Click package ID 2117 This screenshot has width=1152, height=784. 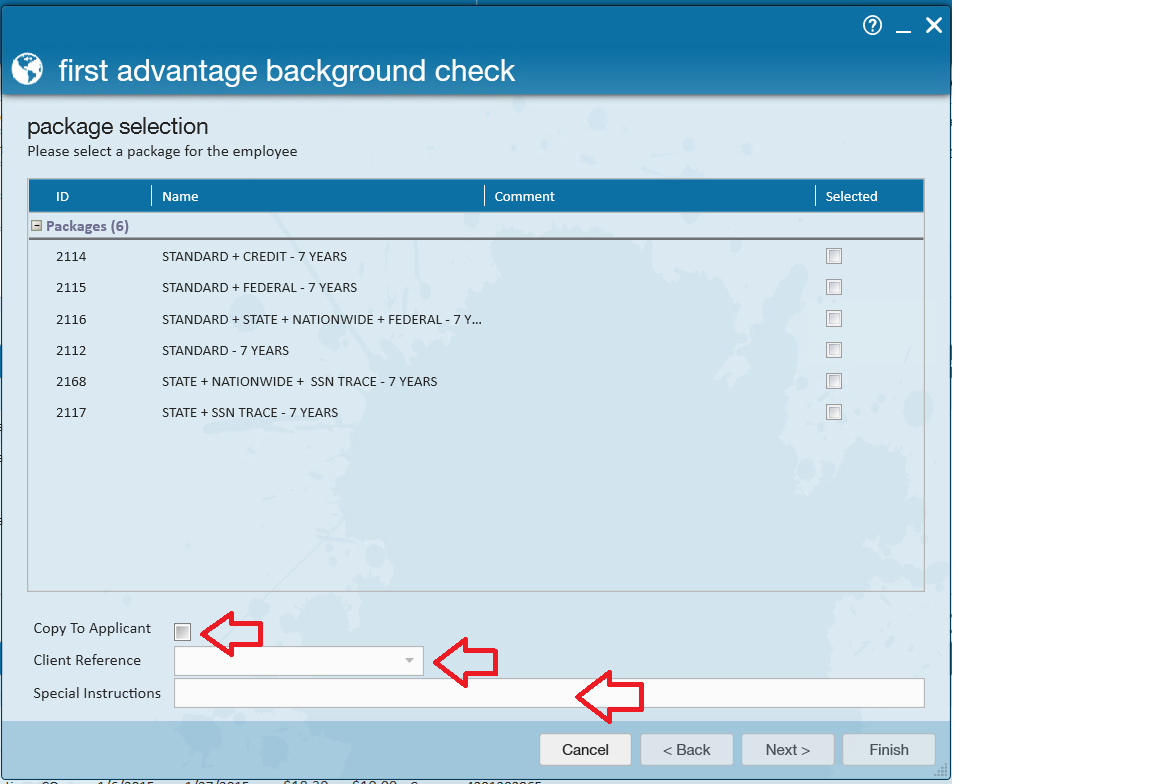pyautogui.click(x=71, y=412)
